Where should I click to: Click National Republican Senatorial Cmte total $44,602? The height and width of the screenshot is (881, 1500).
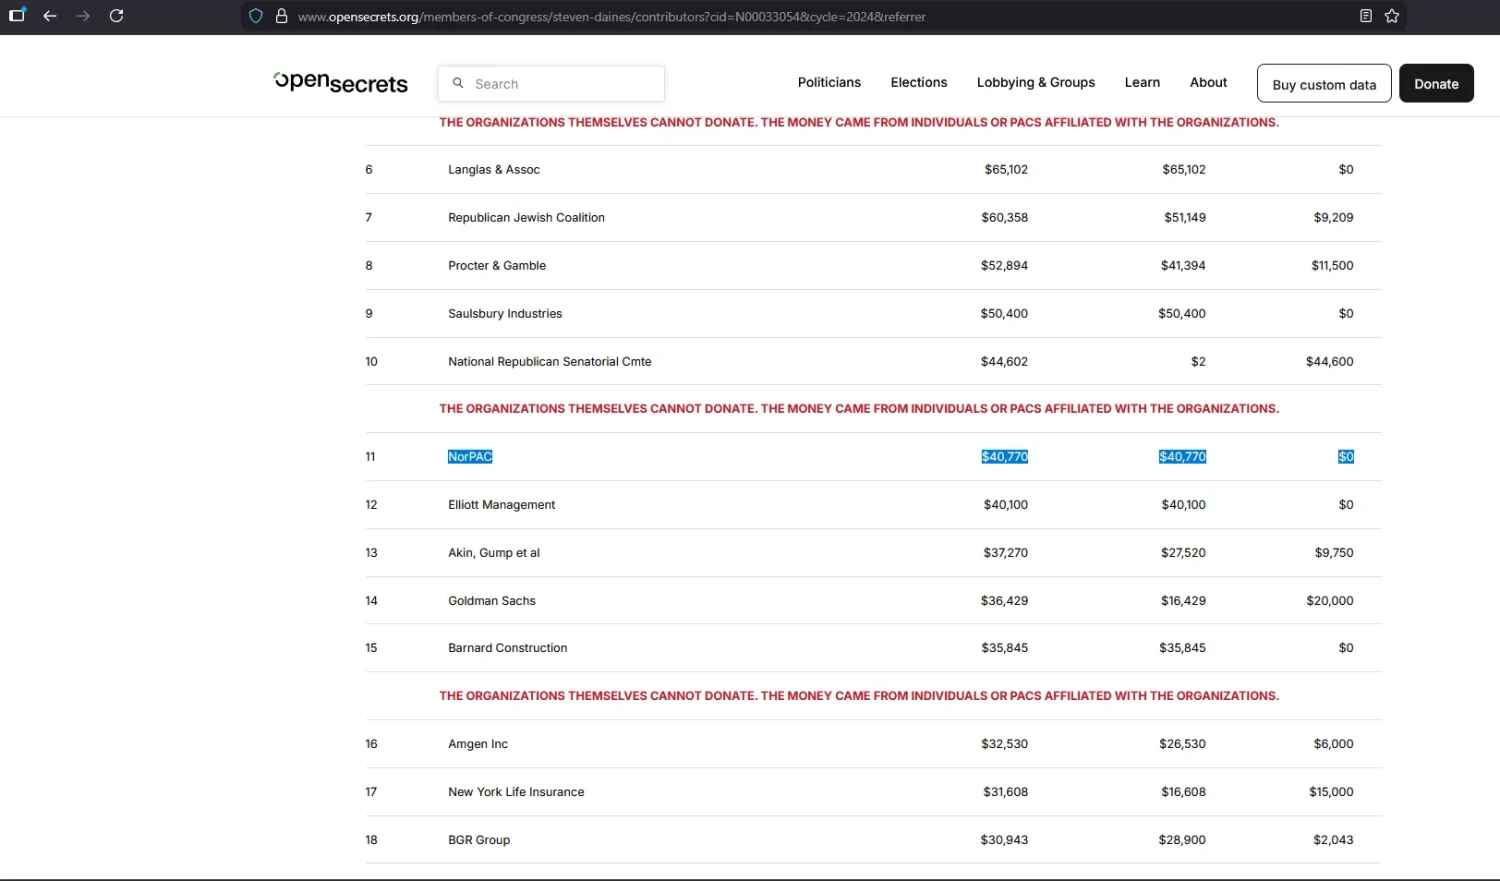[x=1005, y=362]
